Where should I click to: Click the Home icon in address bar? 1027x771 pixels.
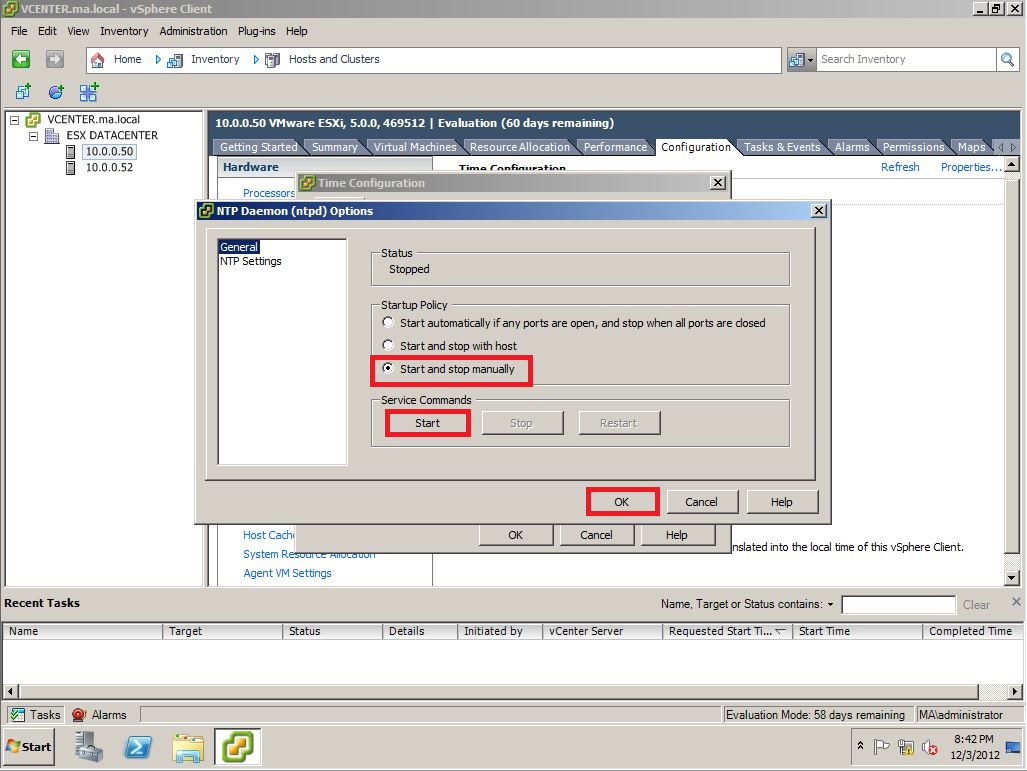pos(98,60)
